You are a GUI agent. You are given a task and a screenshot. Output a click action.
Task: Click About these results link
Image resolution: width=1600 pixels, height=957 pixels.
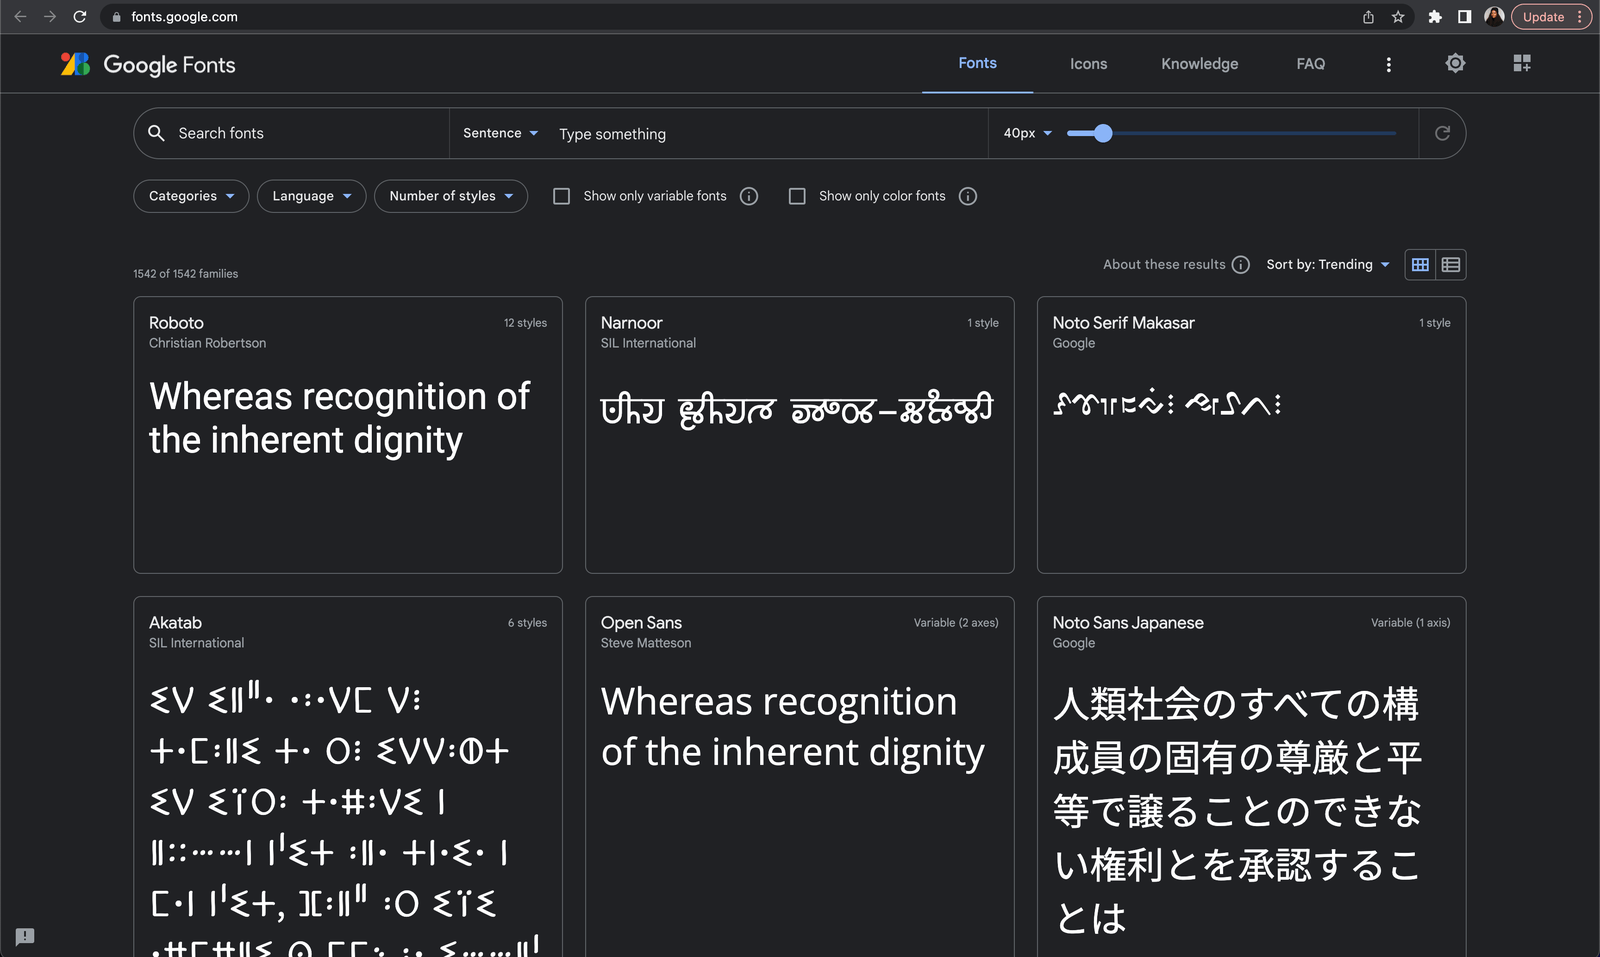(1164, 265)
